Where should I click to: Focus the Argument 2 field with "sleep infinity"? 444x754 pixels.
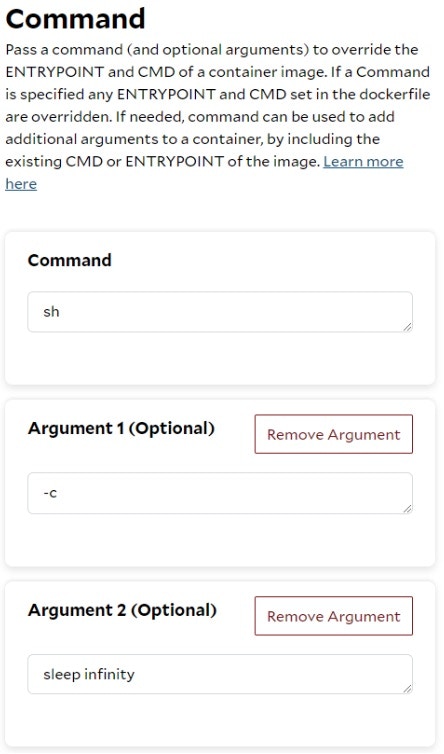click(220, 674)
